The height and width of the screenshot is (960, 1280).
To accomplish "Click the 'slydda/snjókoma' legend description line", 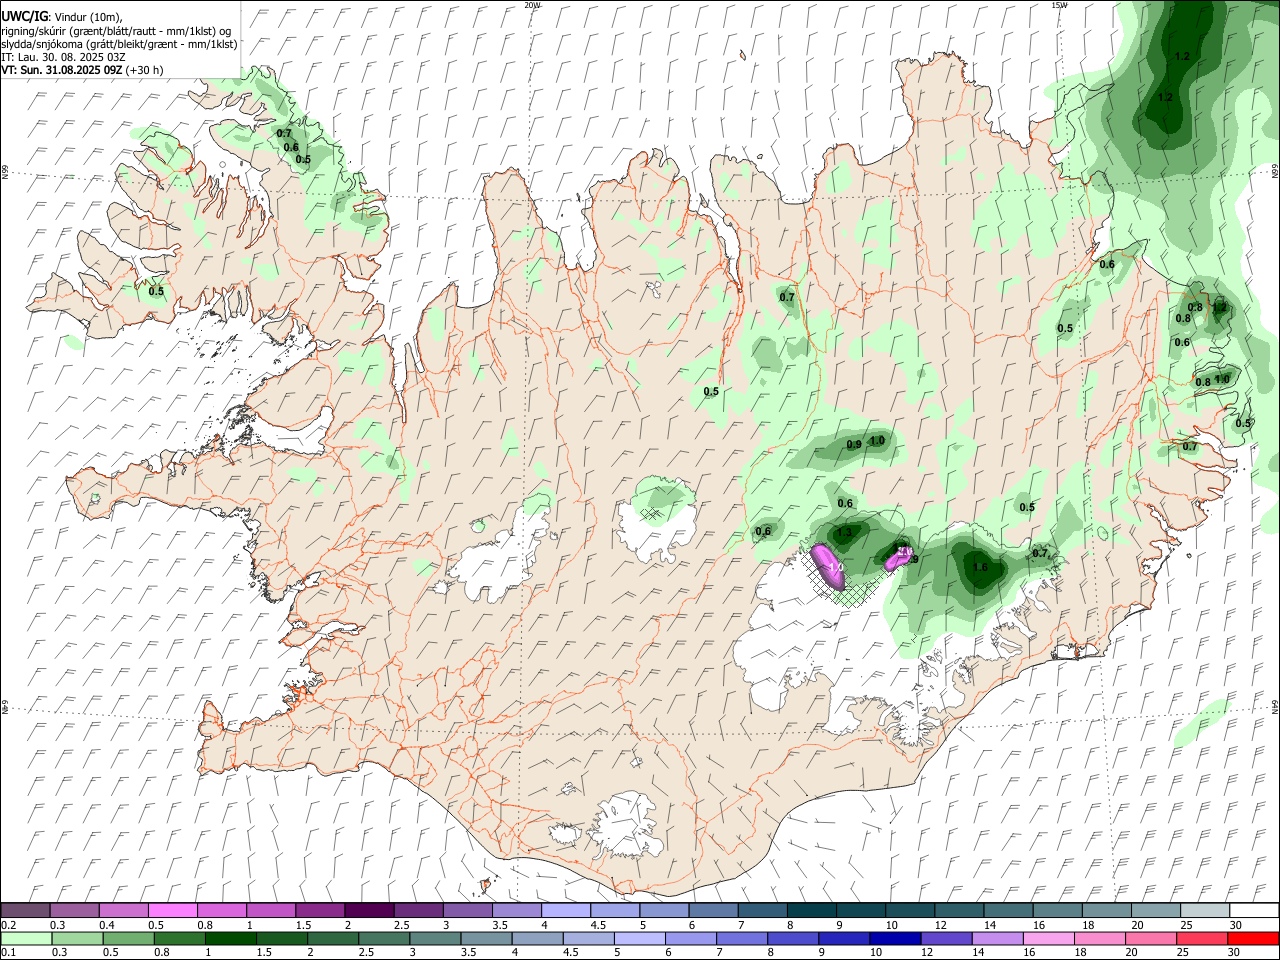I will (119, 44).
